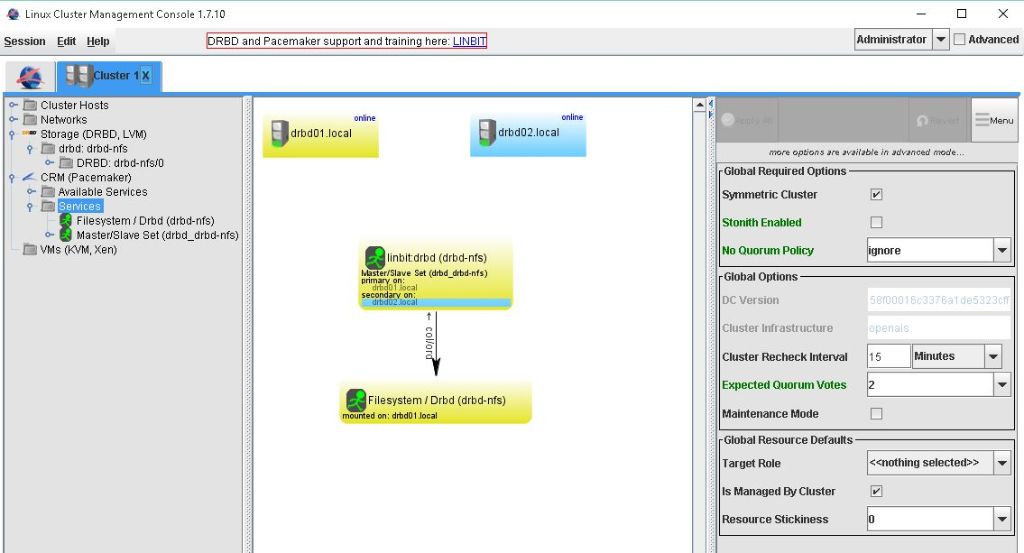Open the globe home tab icon
Screen dimensions: 1024x553
[30, 77]
